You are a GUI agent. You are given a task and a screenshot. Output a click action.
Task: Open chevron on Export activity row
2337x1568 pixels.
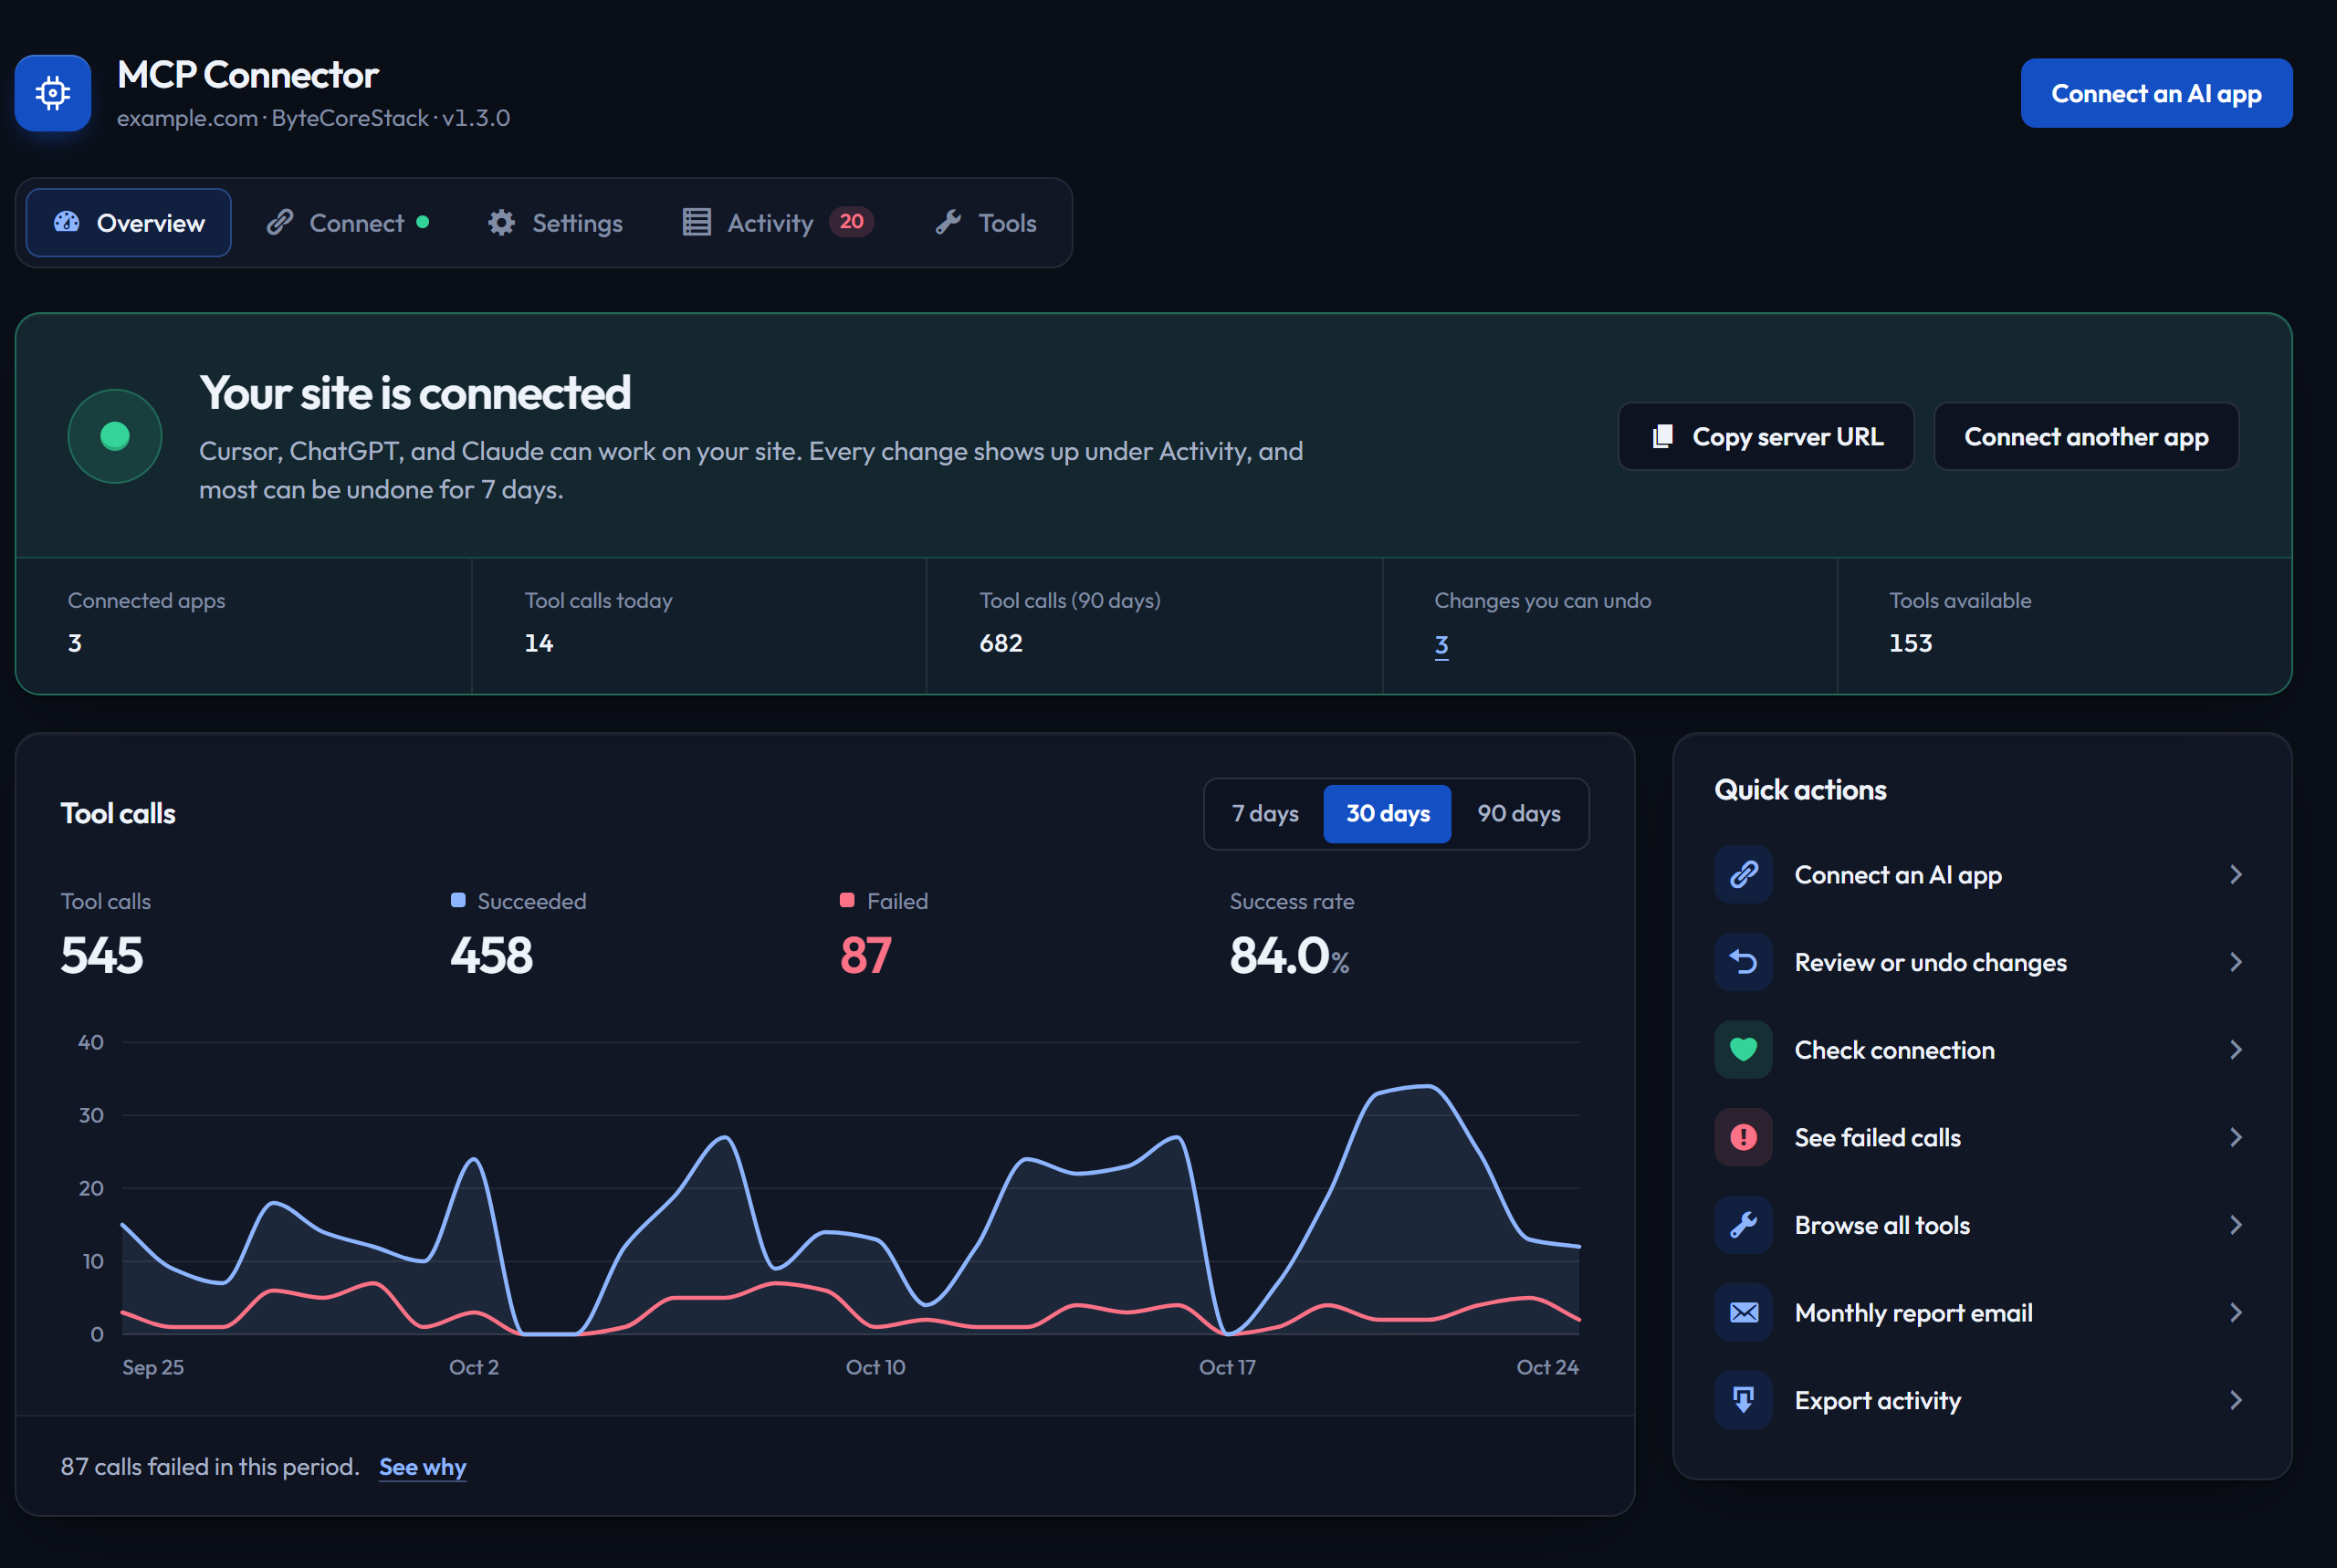(x=2236, y=1400)
